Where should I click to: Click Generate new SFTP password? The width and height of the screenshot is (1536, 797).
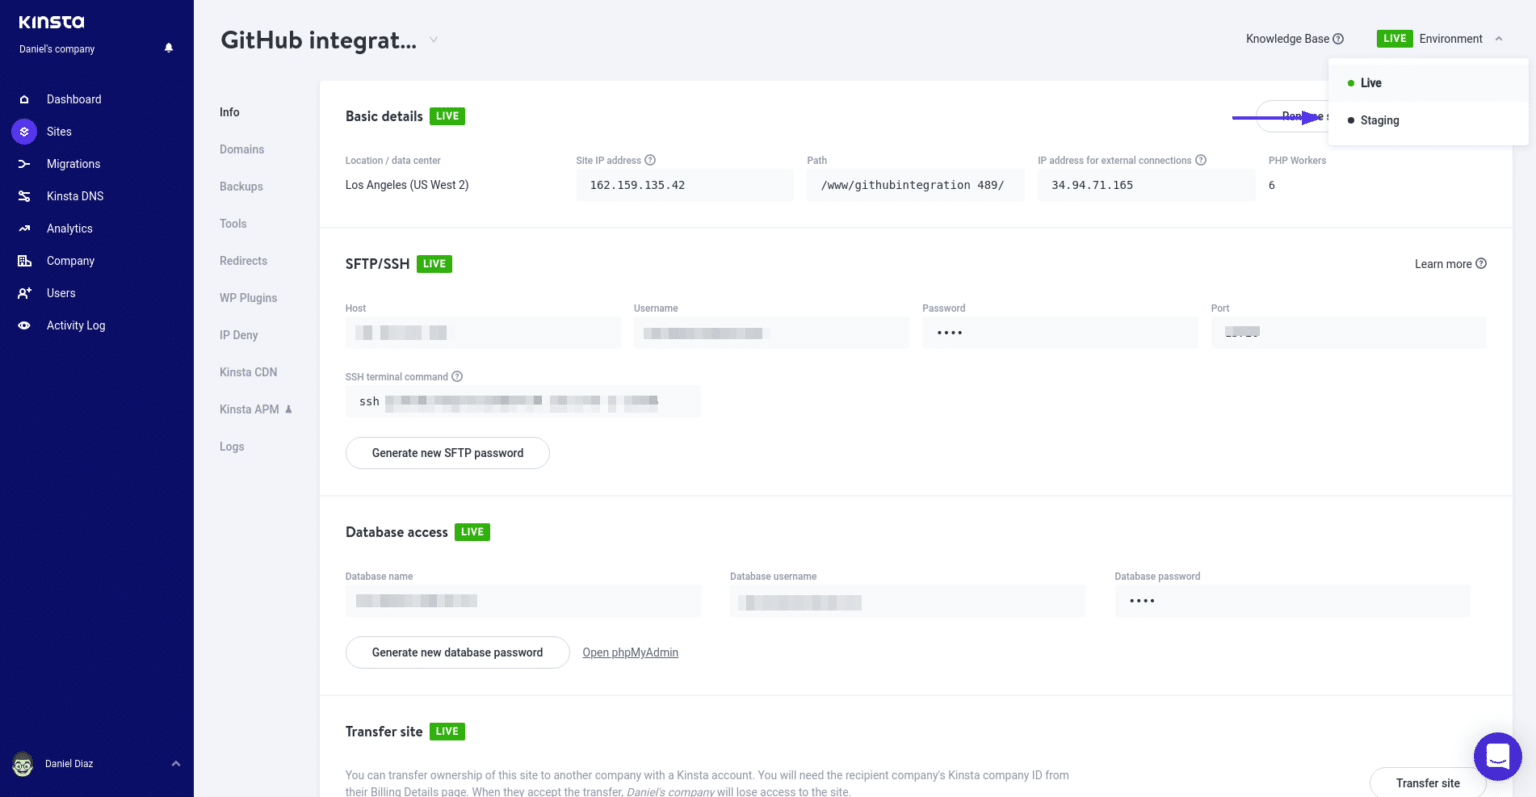pos(447,452)
